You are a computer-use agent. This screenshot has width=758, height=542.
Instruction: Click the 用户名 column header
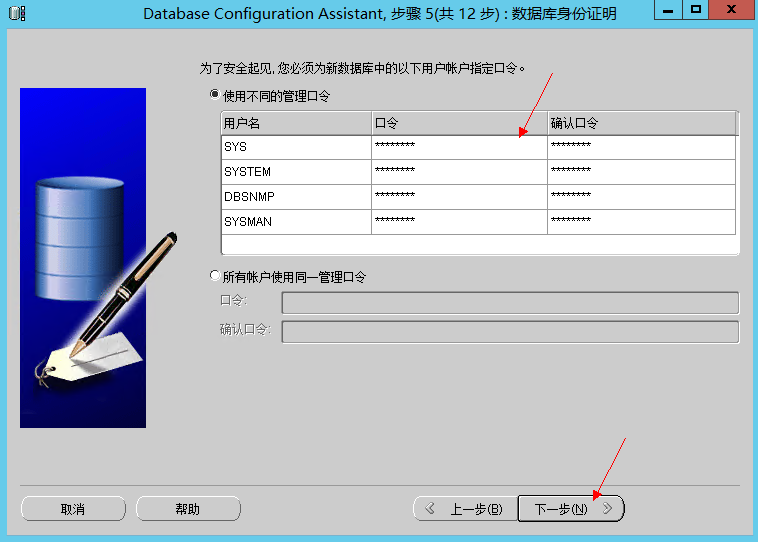pos(295,123)
